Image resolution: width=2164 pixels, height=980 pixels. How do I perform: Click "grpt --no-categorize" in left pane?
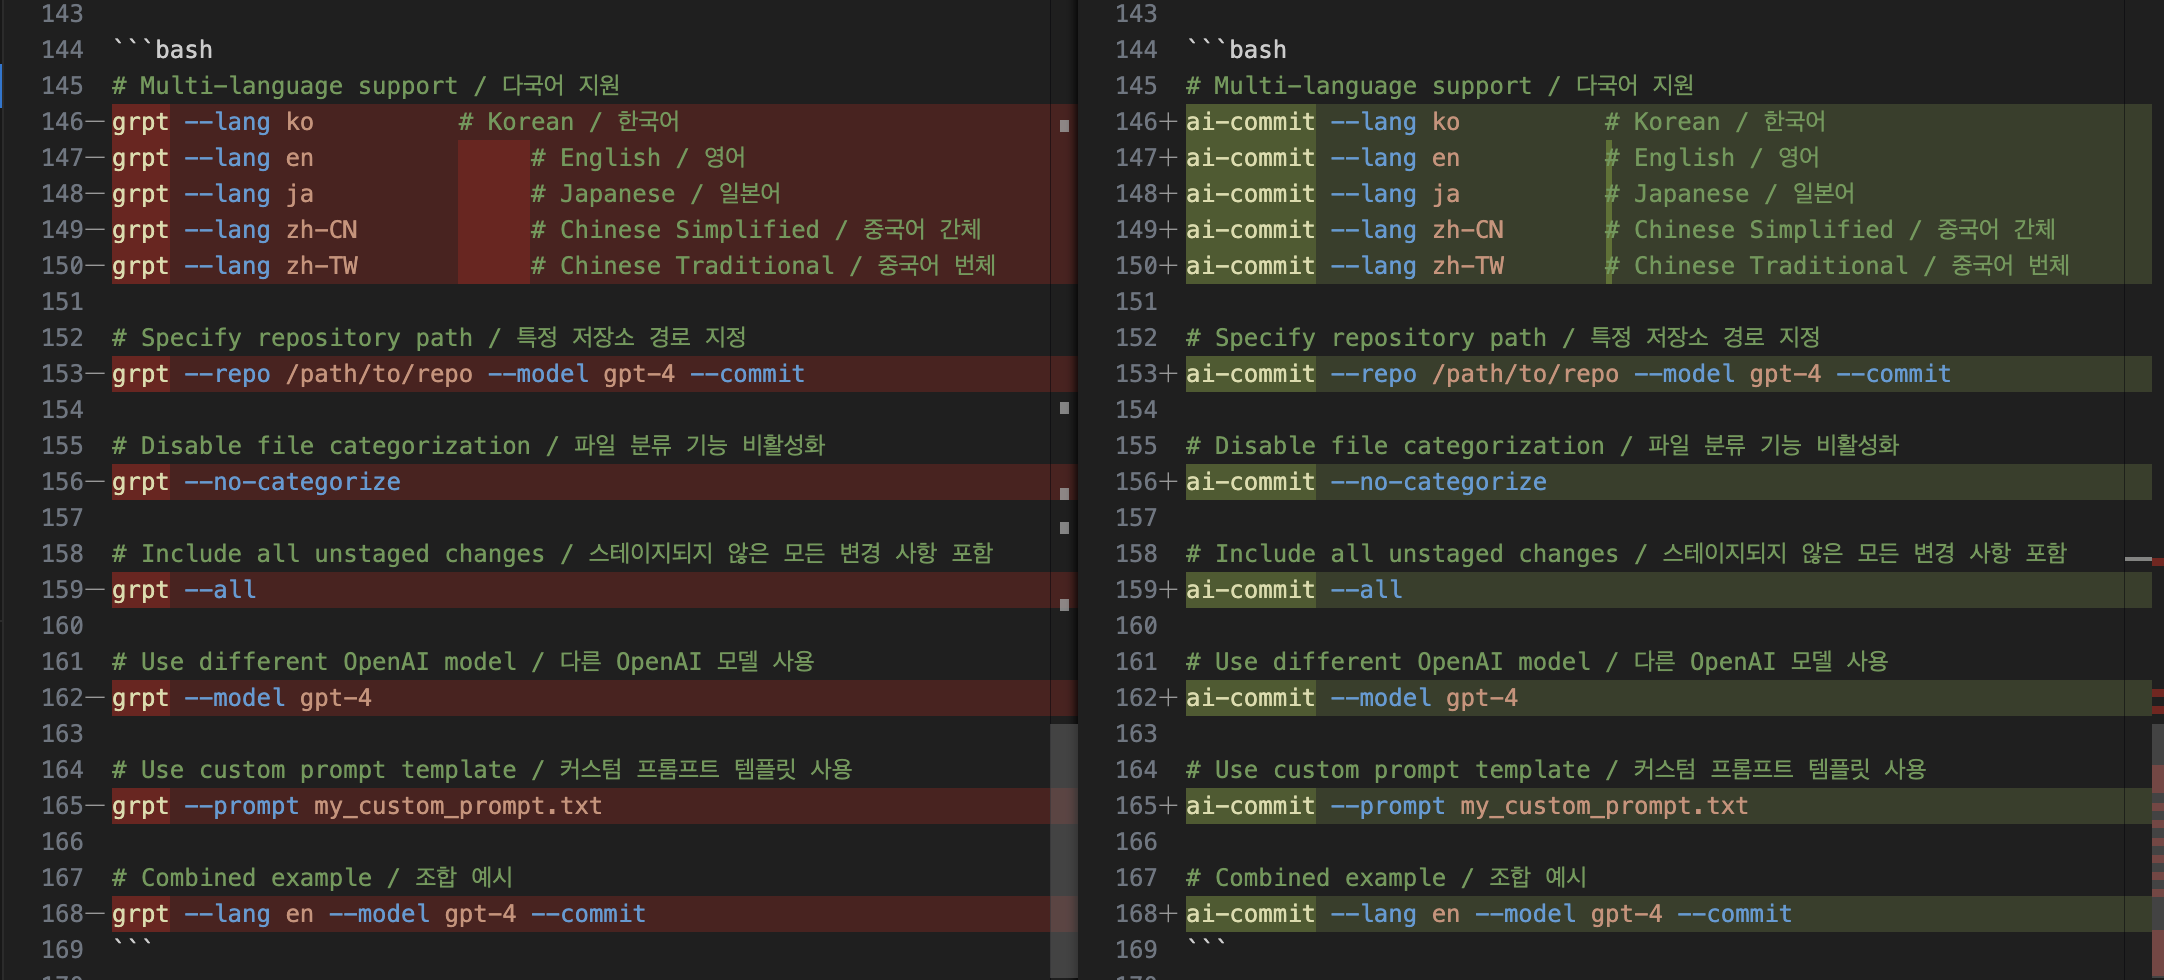click(256, 482)
